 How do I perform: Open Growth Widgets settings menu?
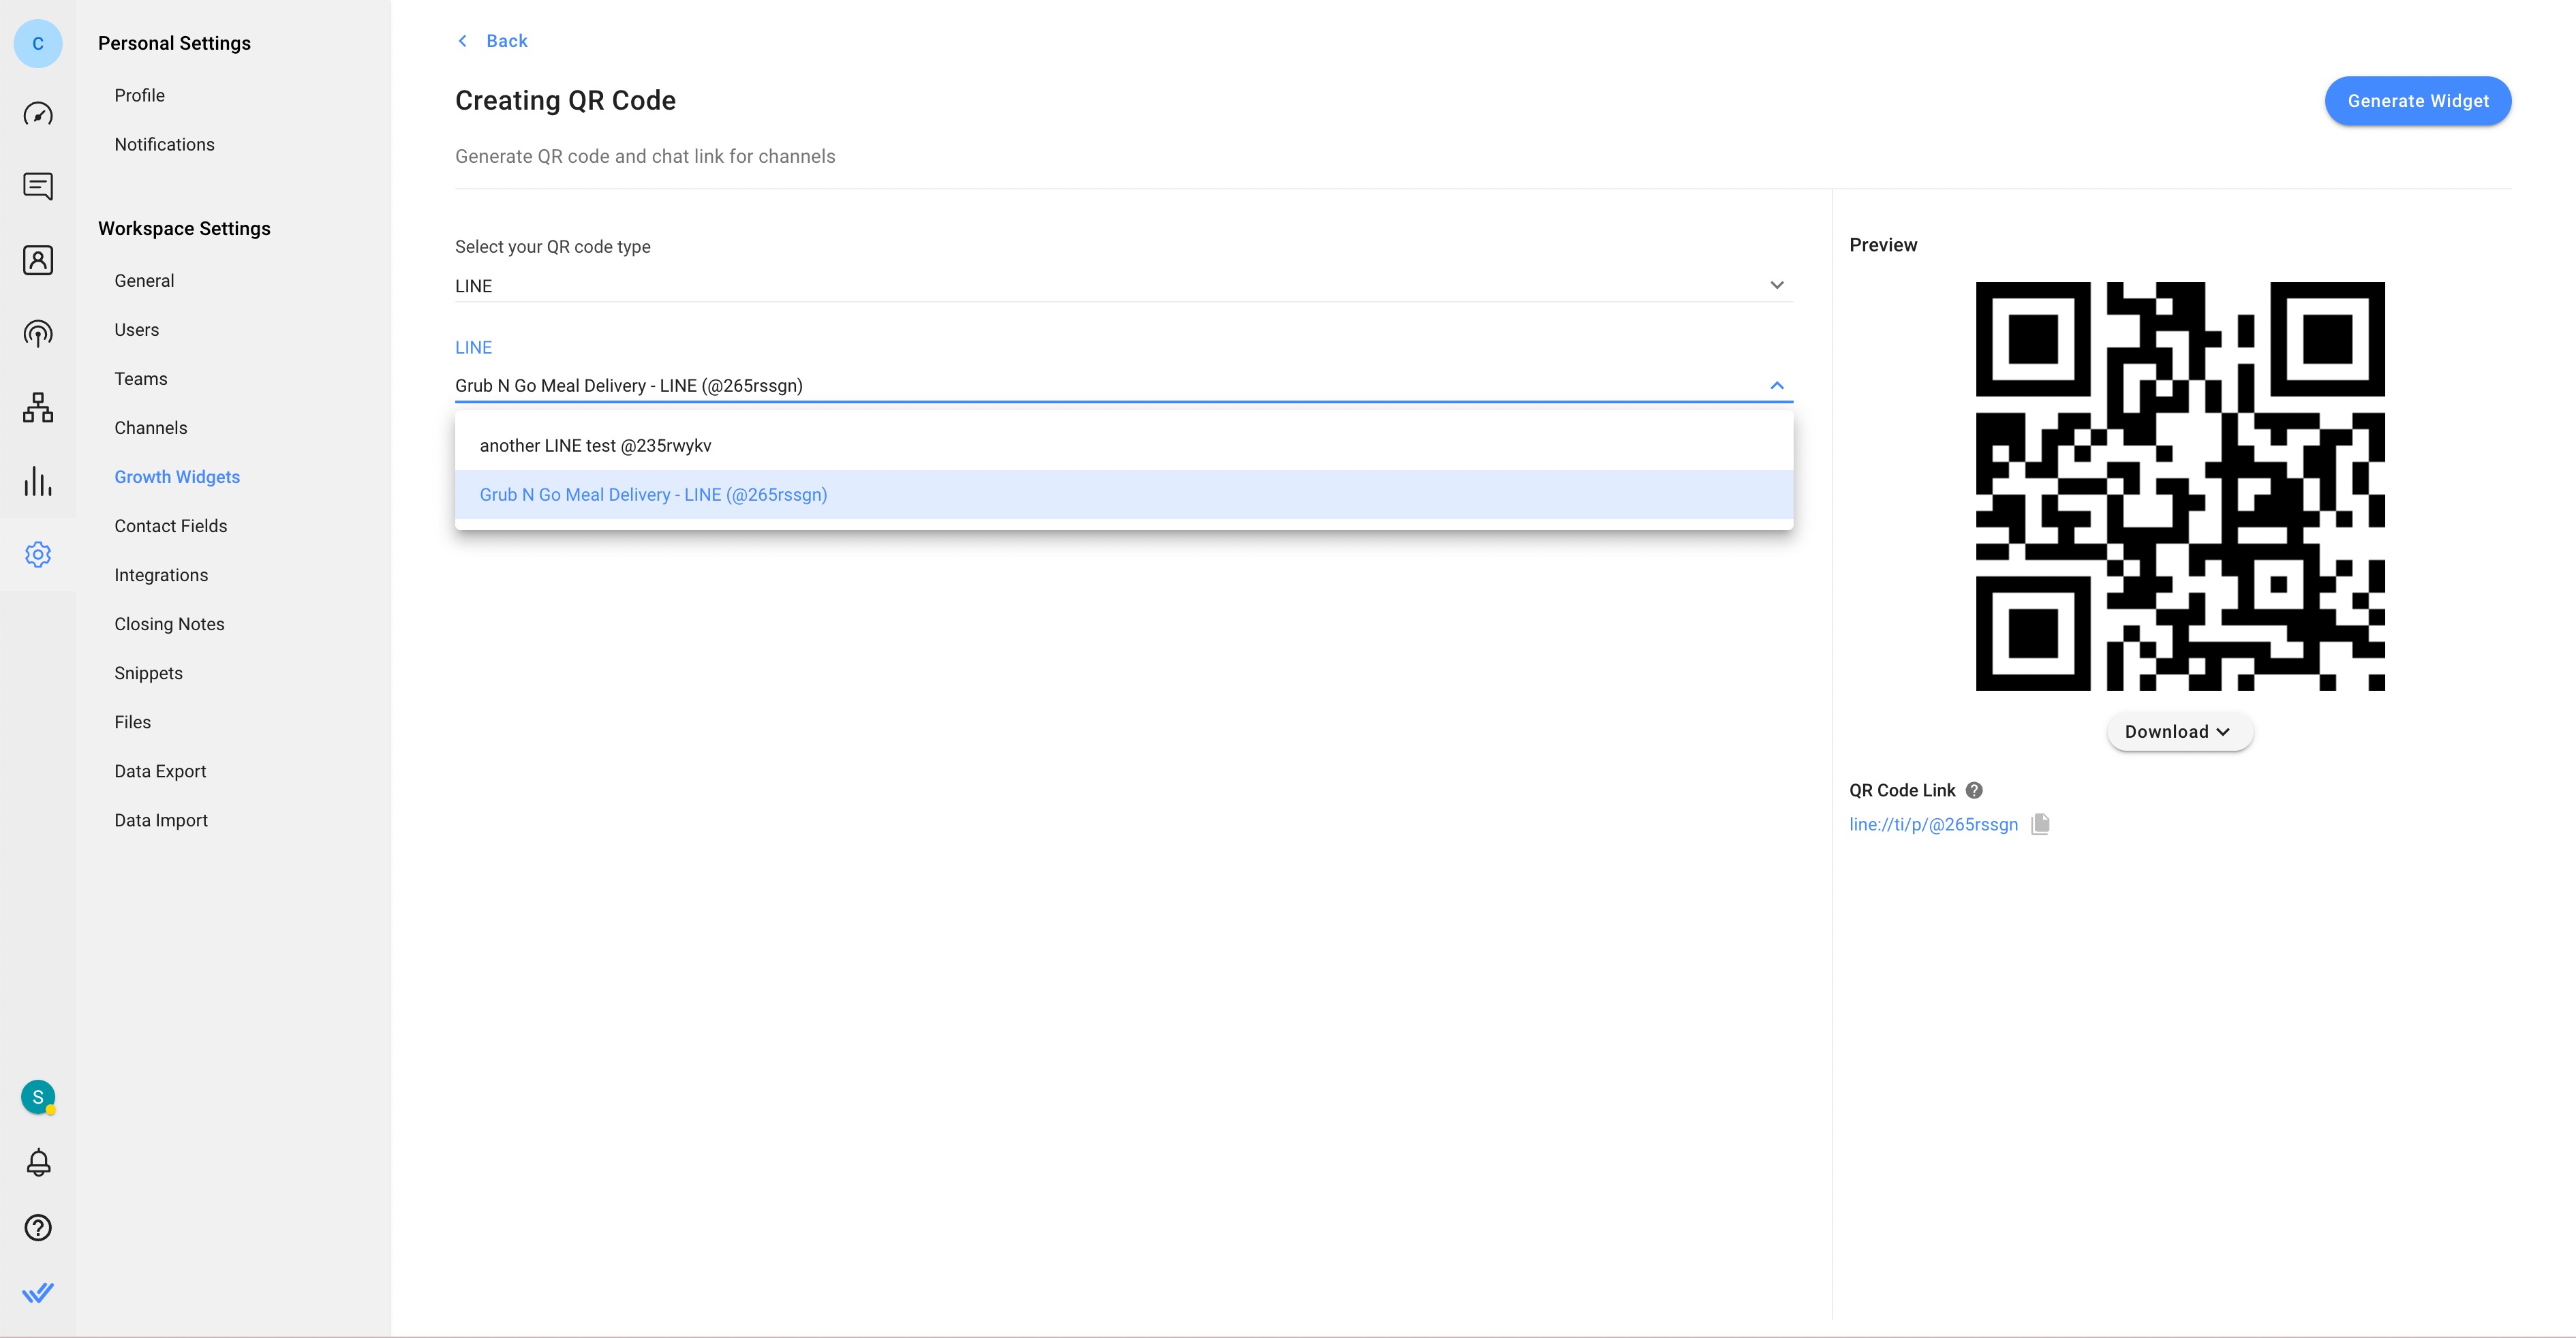coord(176,475)
